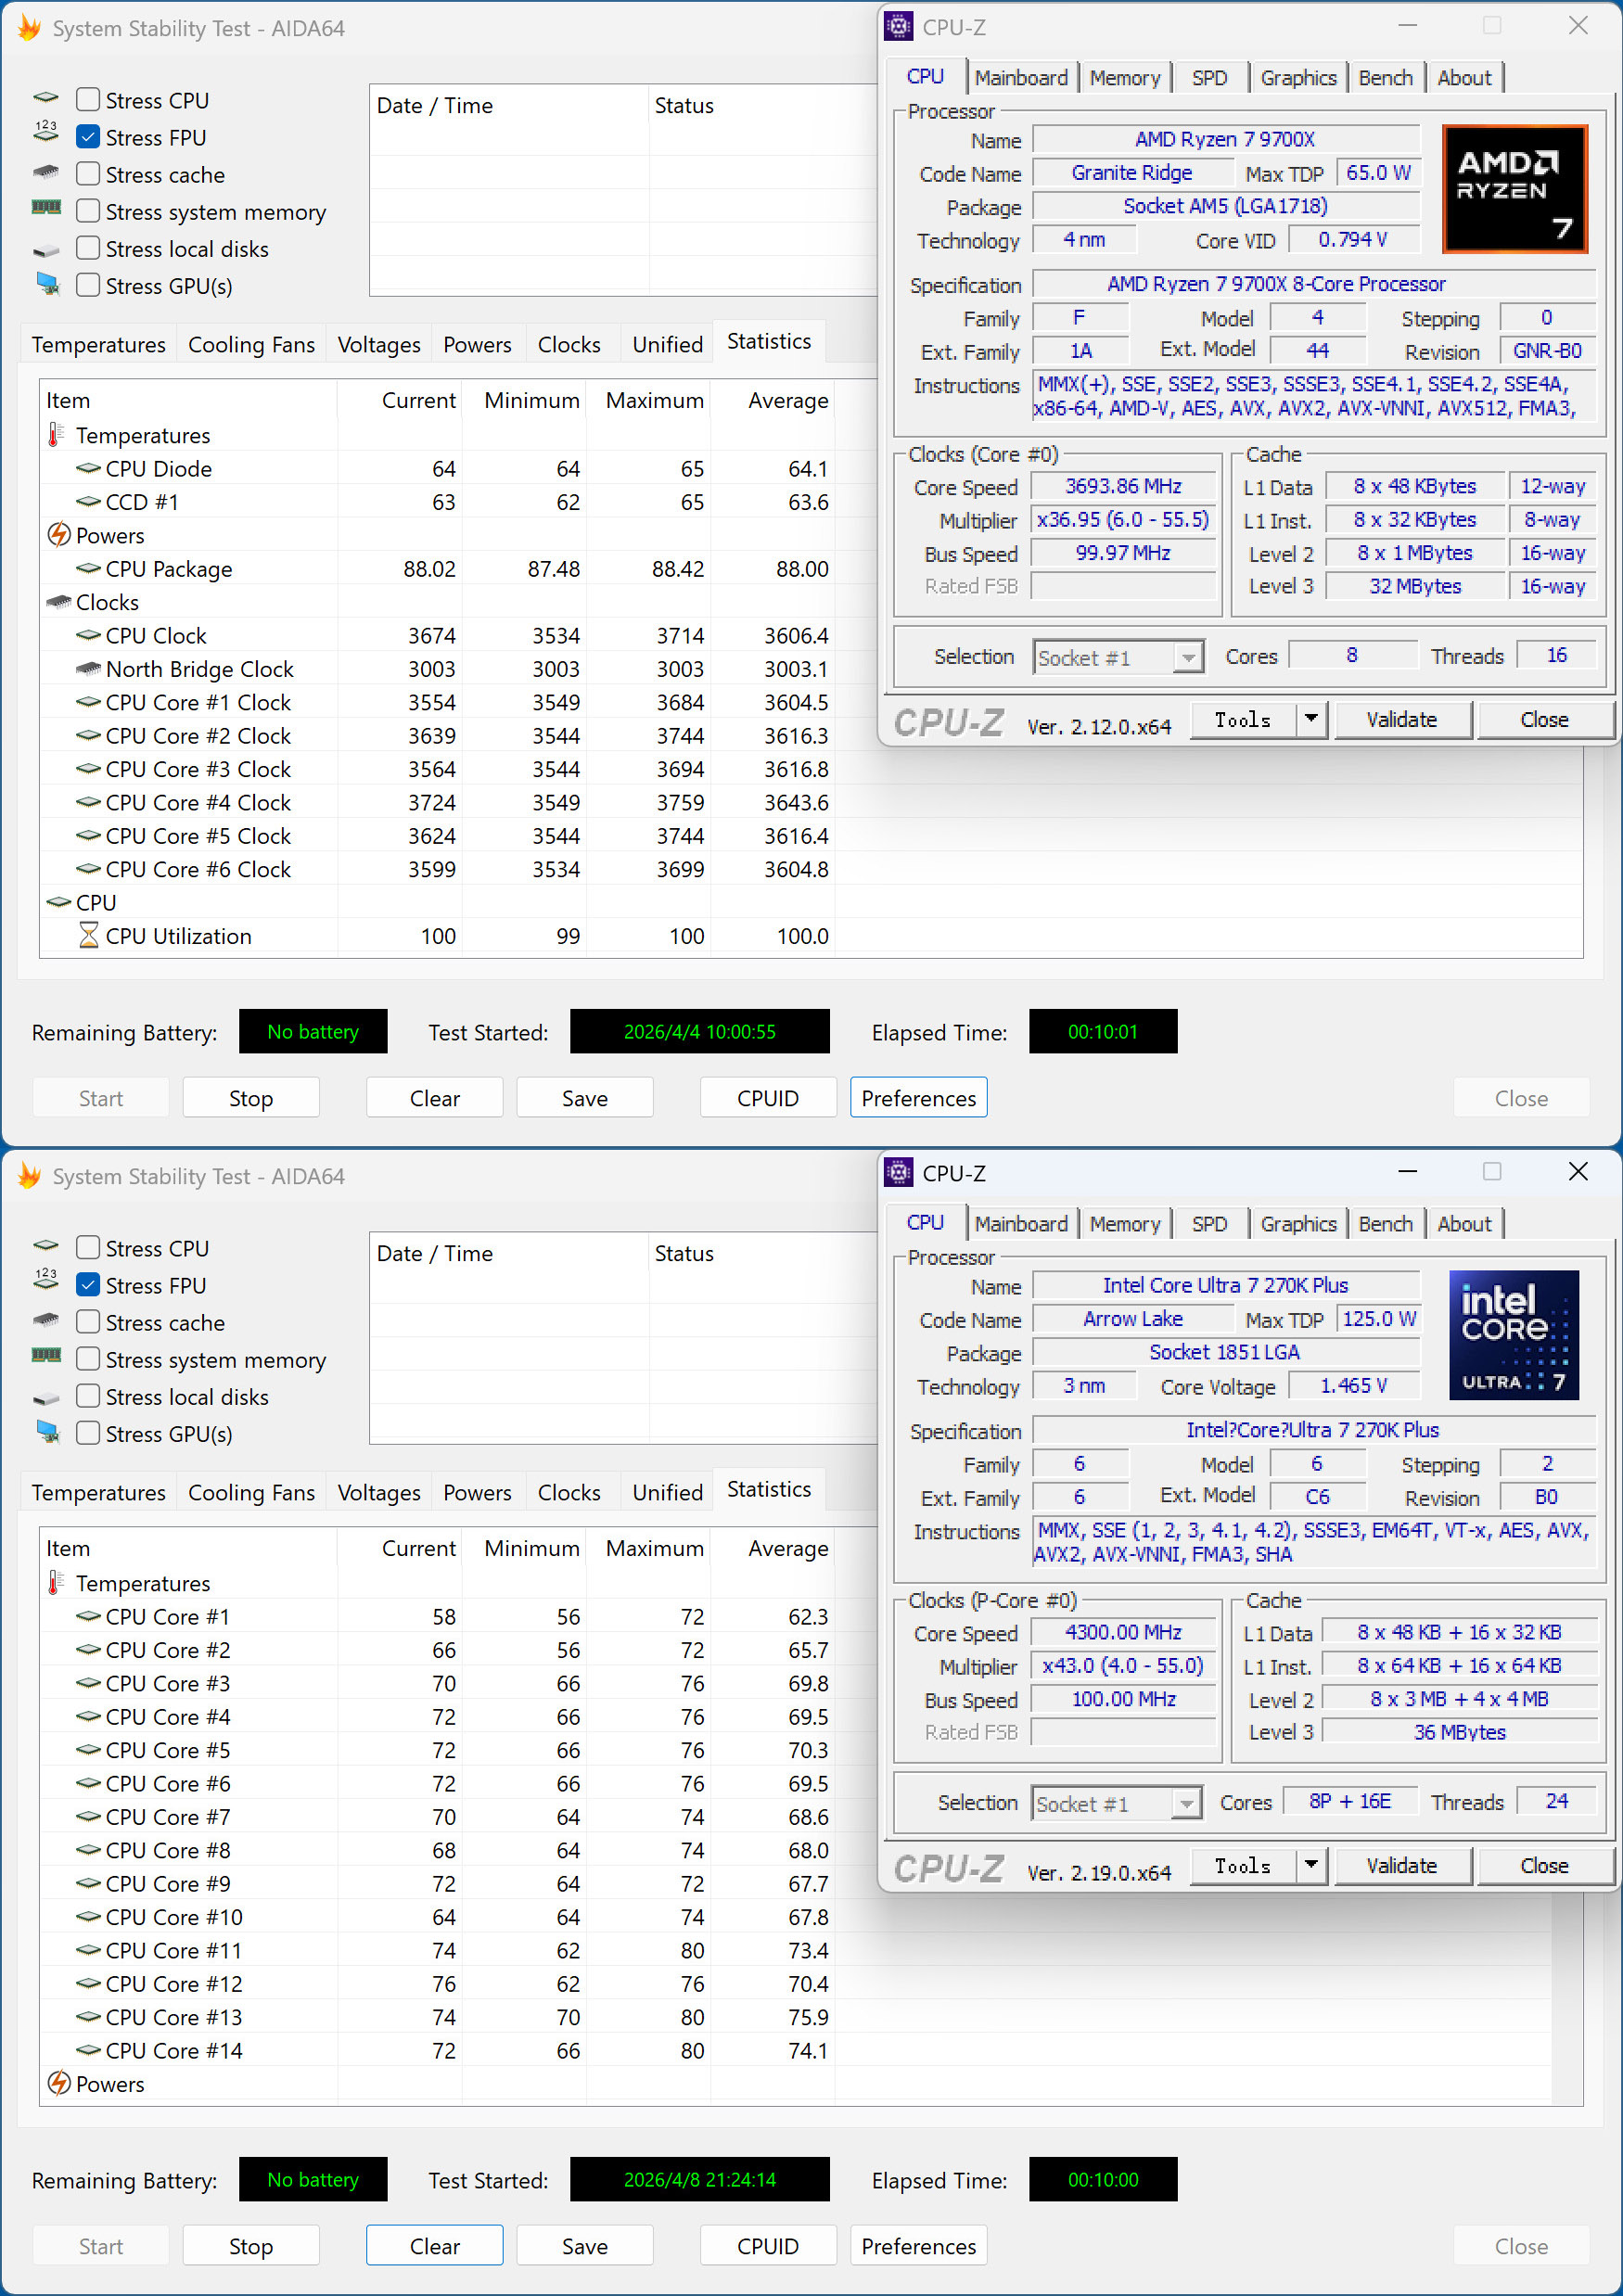1623x2296 pixels.
Task: Click the Elapsed Time display field
Action: [x=1102, y=1031]
